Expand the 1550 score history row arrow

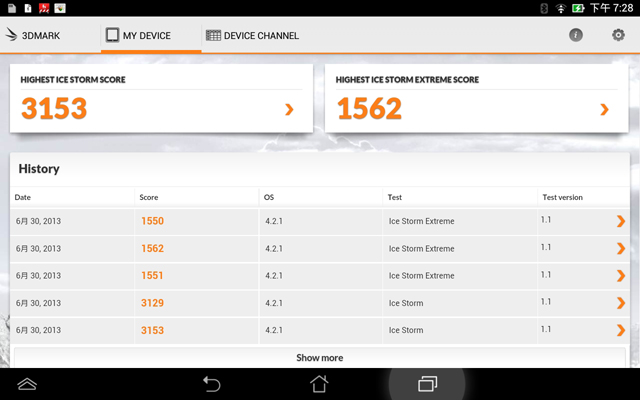click(x=620, y=221)
